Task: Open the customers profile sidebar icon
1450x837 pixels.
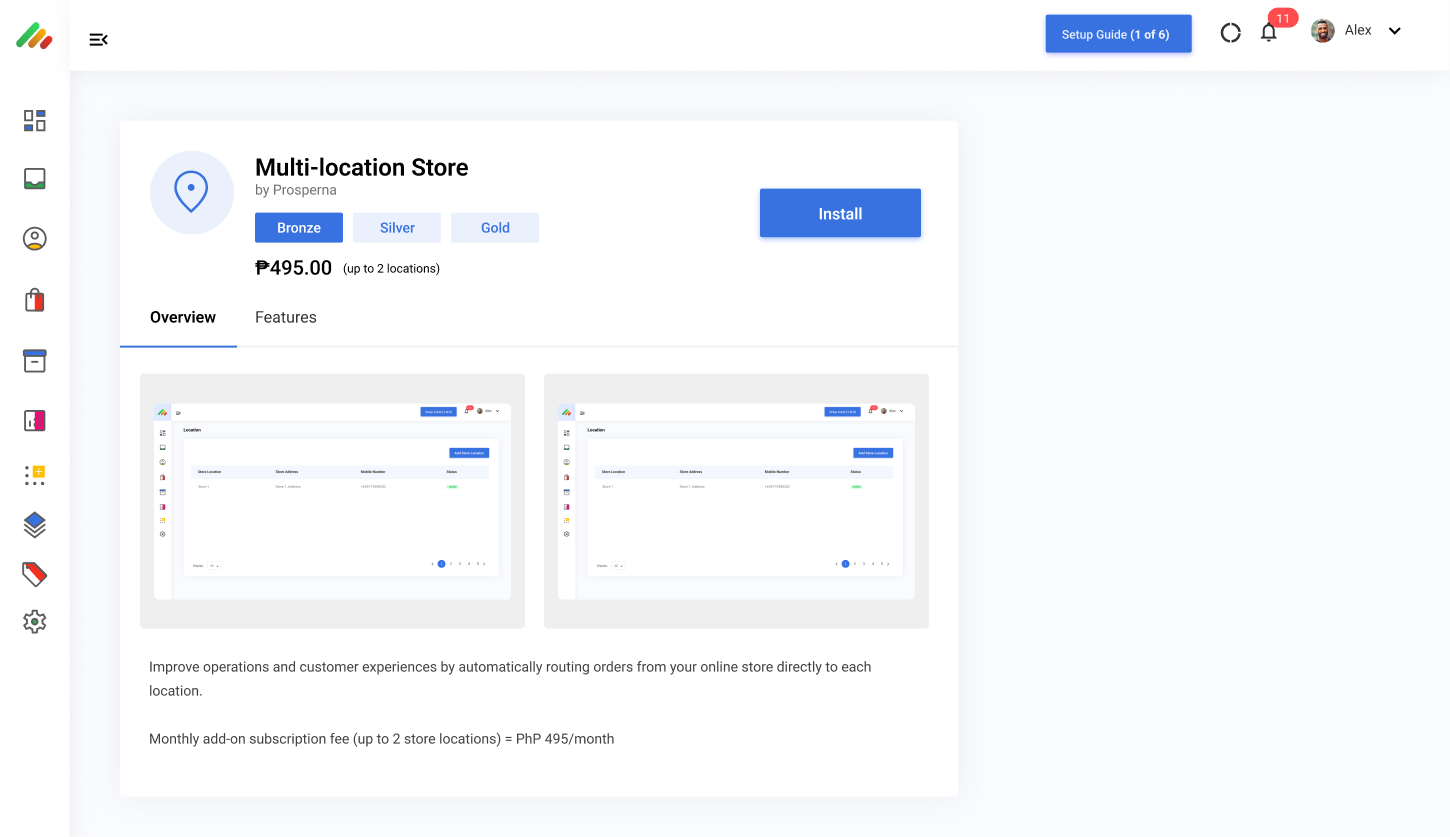Action: click(x=35, y=239)
